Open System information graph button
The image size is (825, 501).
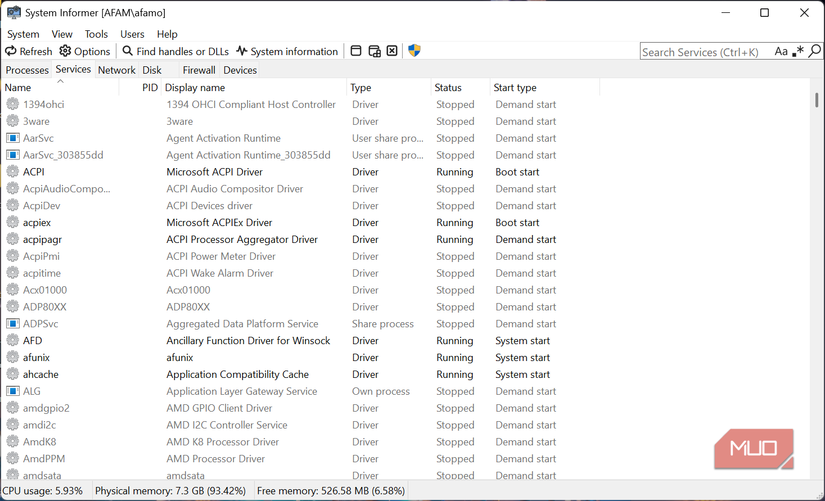point(287,52)
